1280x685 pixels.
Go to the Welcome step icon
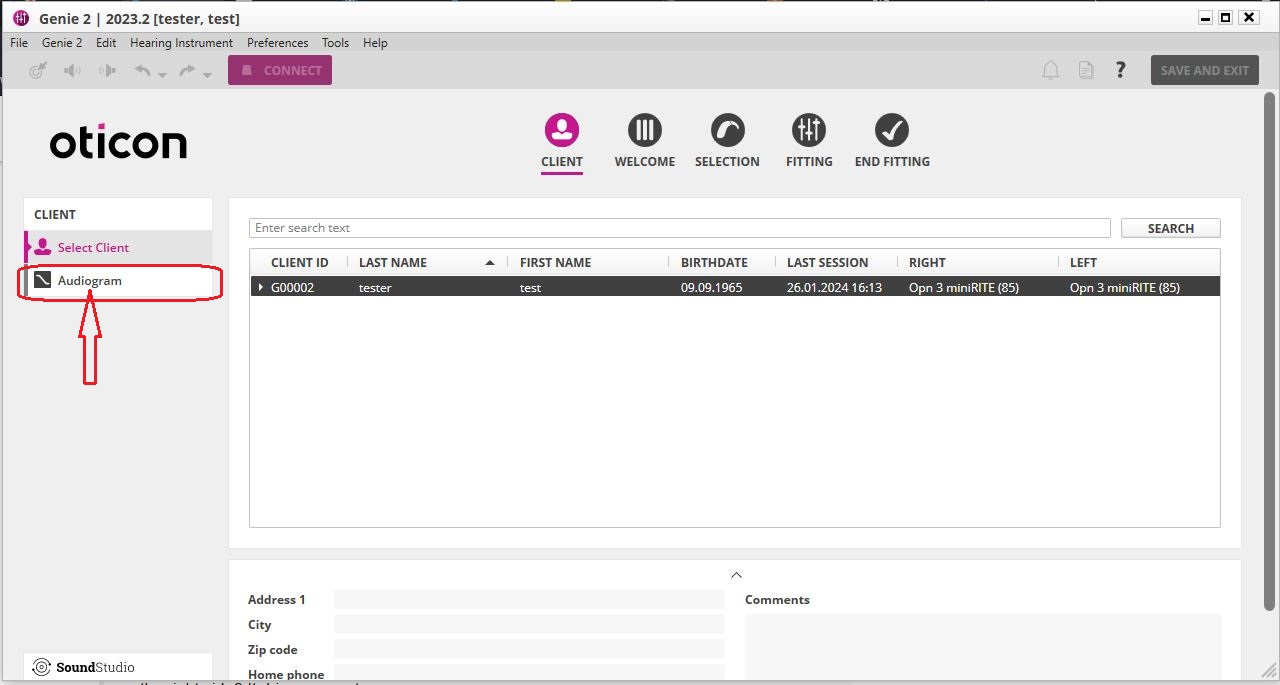coord(645,130)
